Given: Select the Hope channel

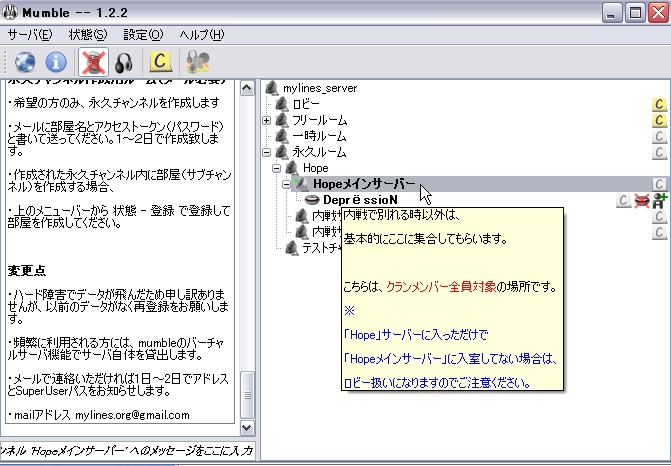Looking at the screenshot, I should click(x=315, y=168).
